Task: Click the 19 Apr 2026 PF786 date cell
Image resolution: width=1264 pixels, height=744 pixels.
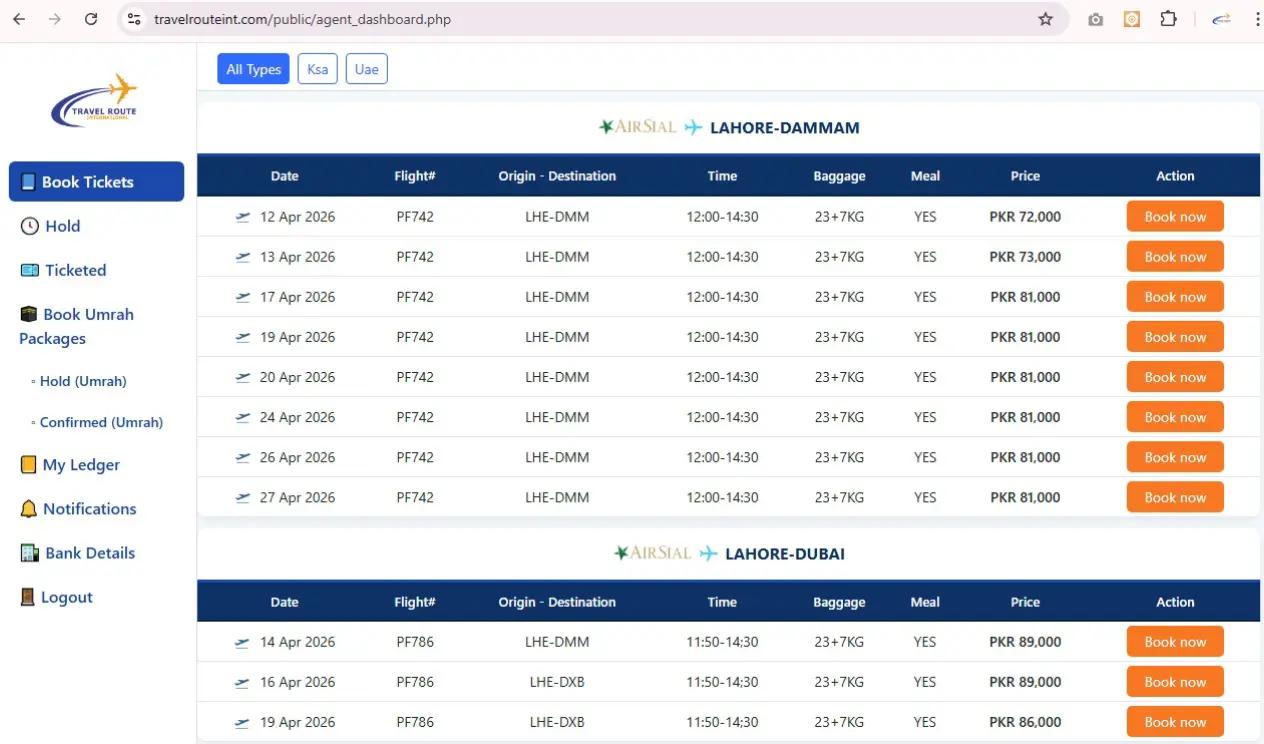Action: point(297,722)
